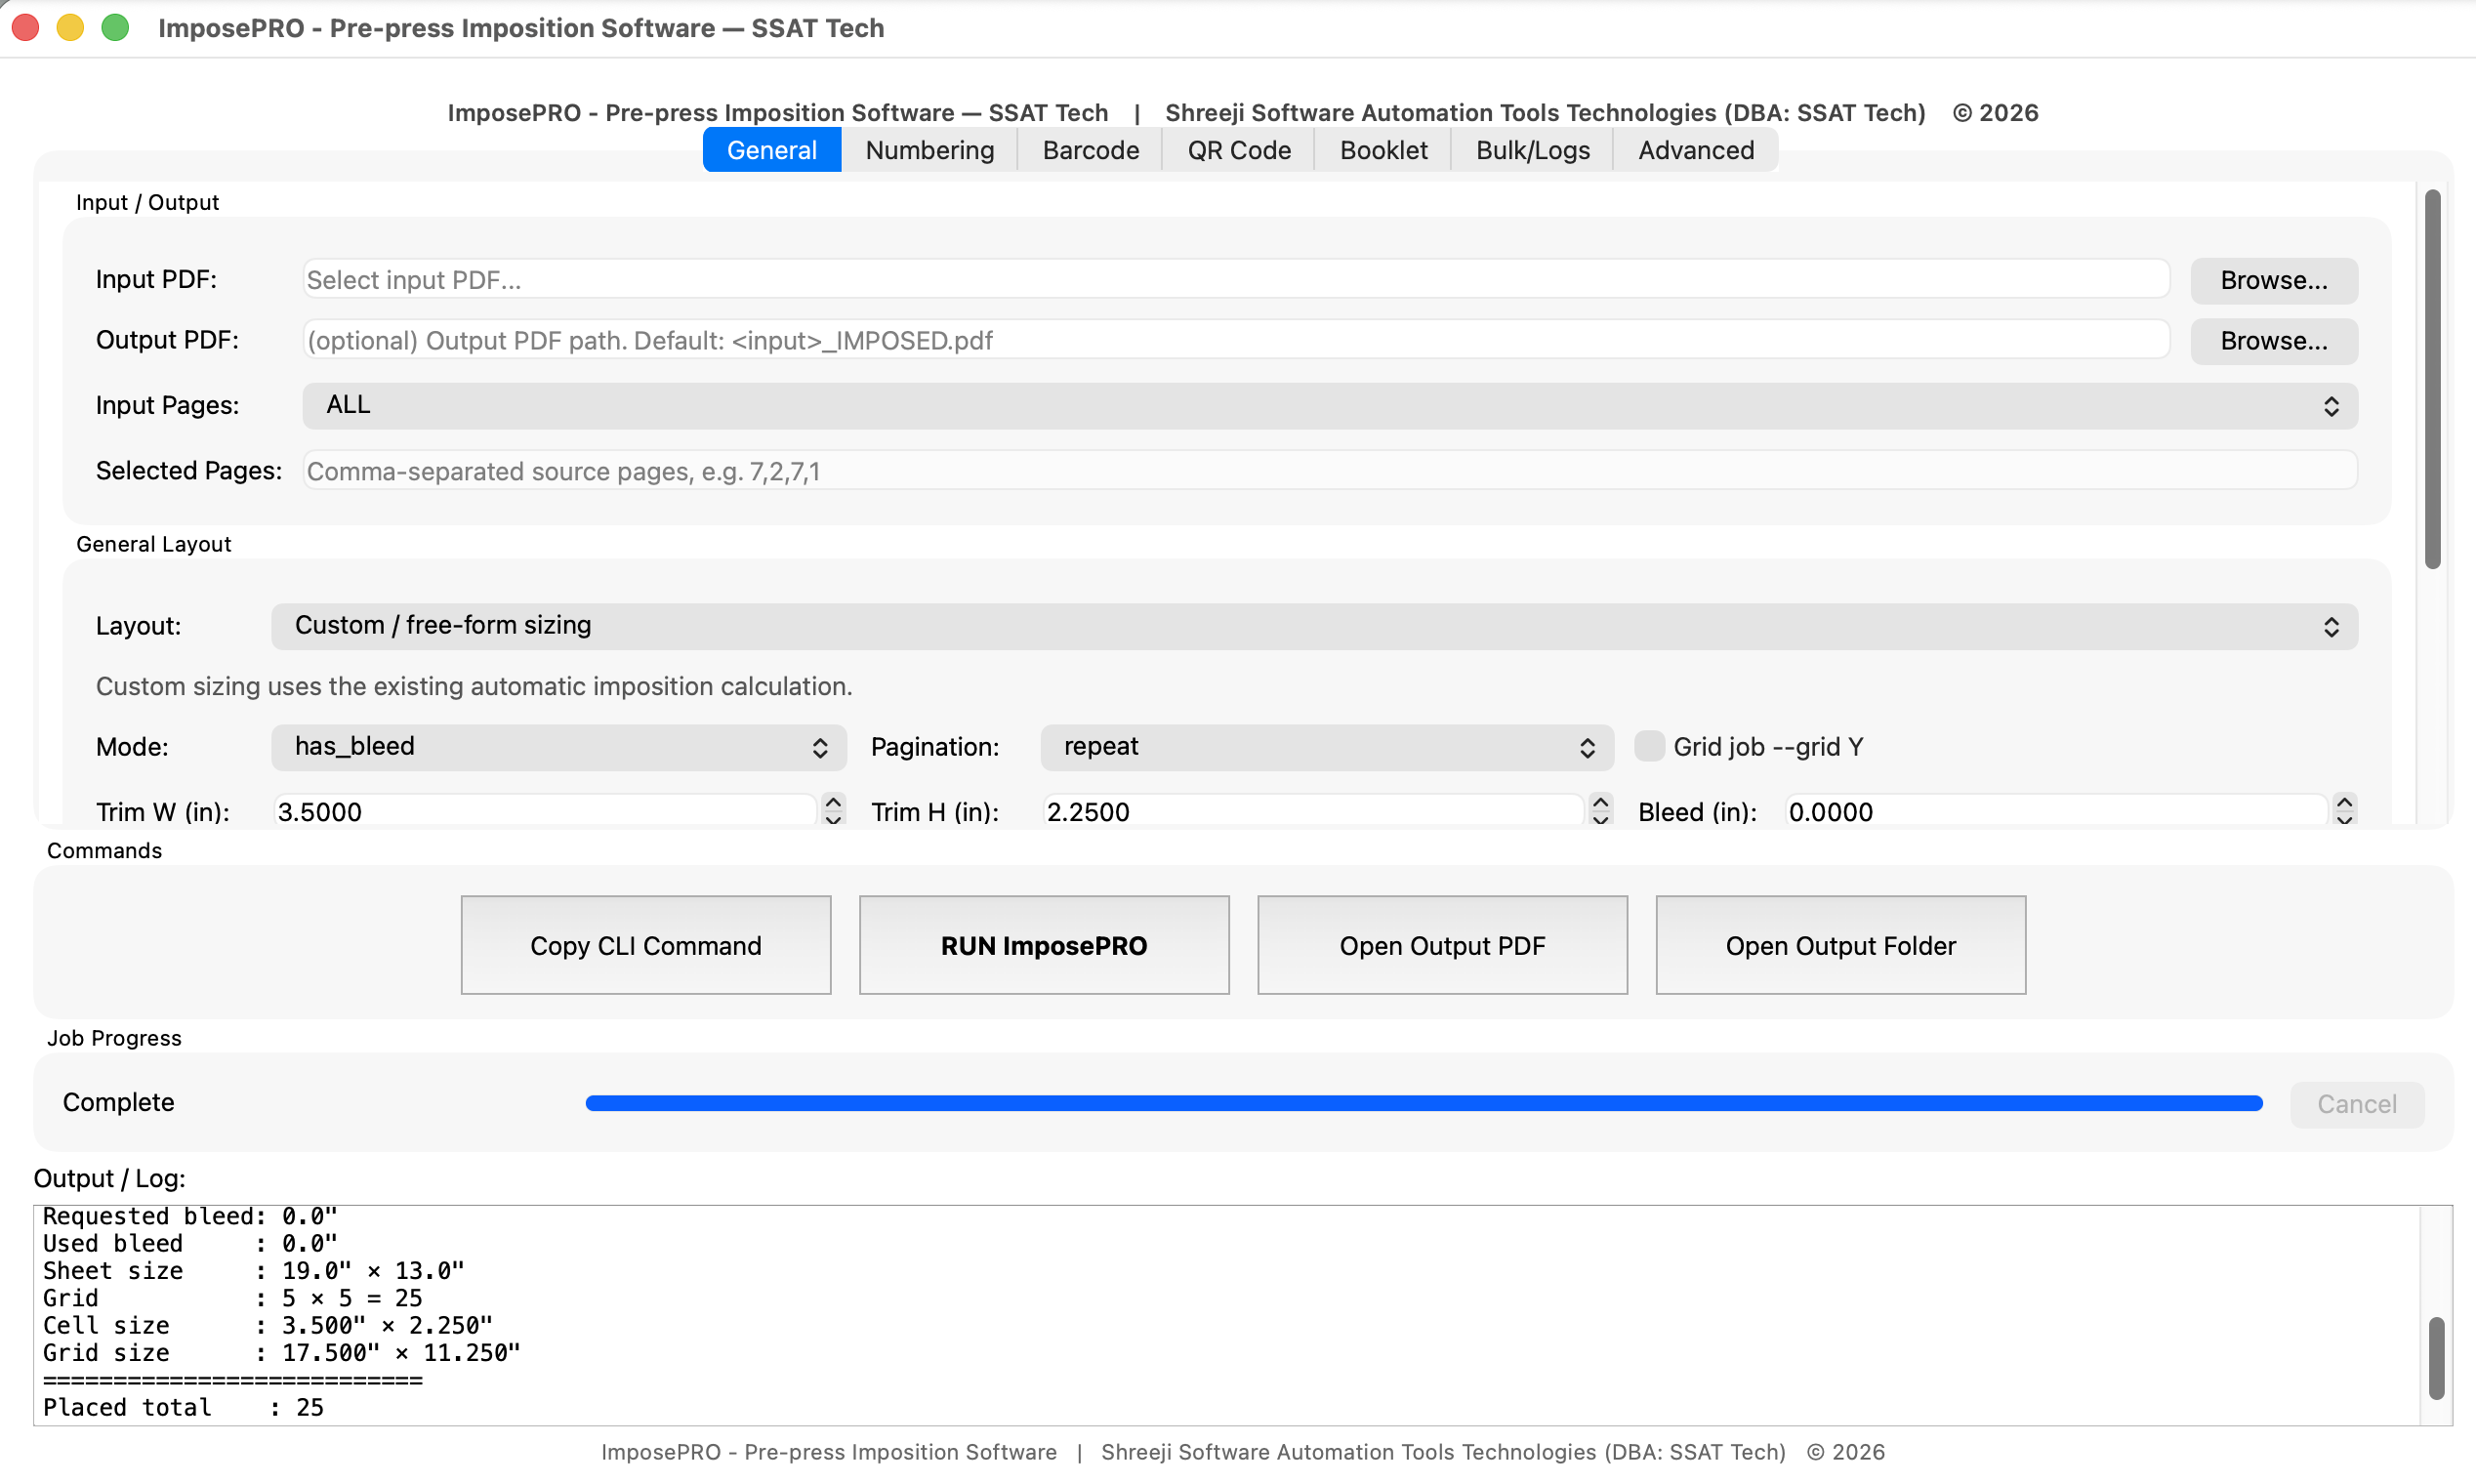Click the 'Grid size : 17.500"' log line
The image size is (2476, 1484).
click(281, 1353)
